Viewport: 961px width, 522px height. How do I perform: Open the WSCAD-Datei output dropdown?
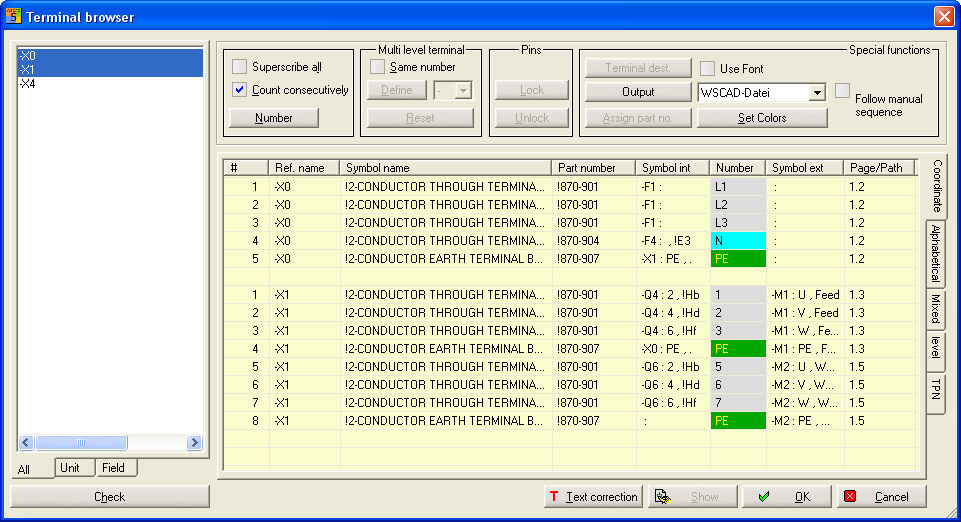[816, 93]
